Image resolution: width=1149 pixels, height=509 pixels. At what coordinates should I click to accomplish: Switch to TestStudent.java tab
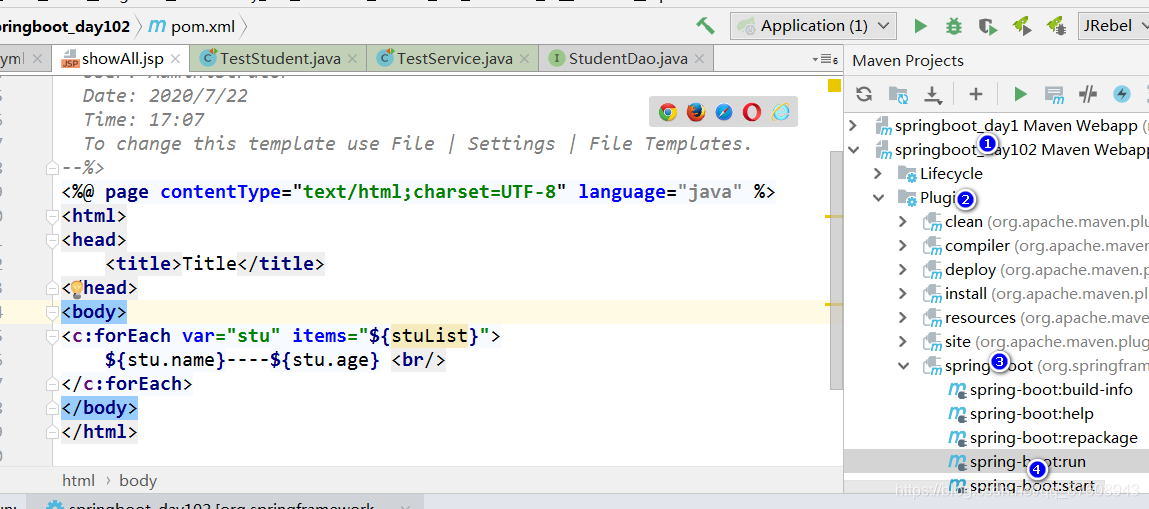tap(280, 59)
